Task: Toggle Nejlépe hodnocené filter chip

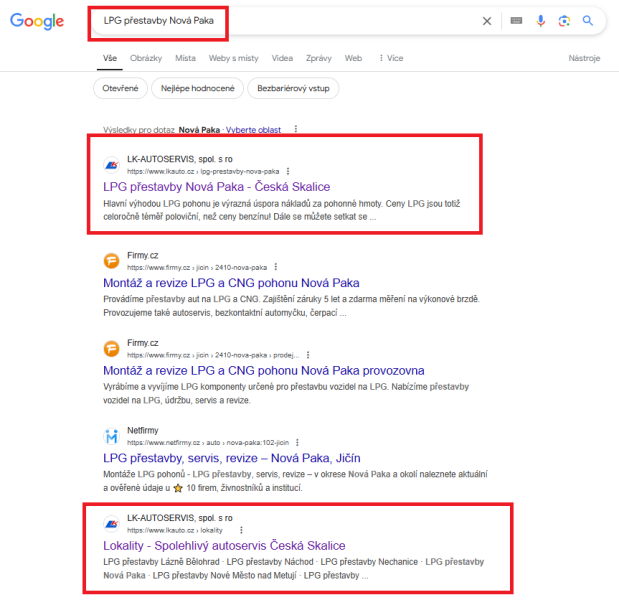Action: pyautogui.click(x=197, y=88)
